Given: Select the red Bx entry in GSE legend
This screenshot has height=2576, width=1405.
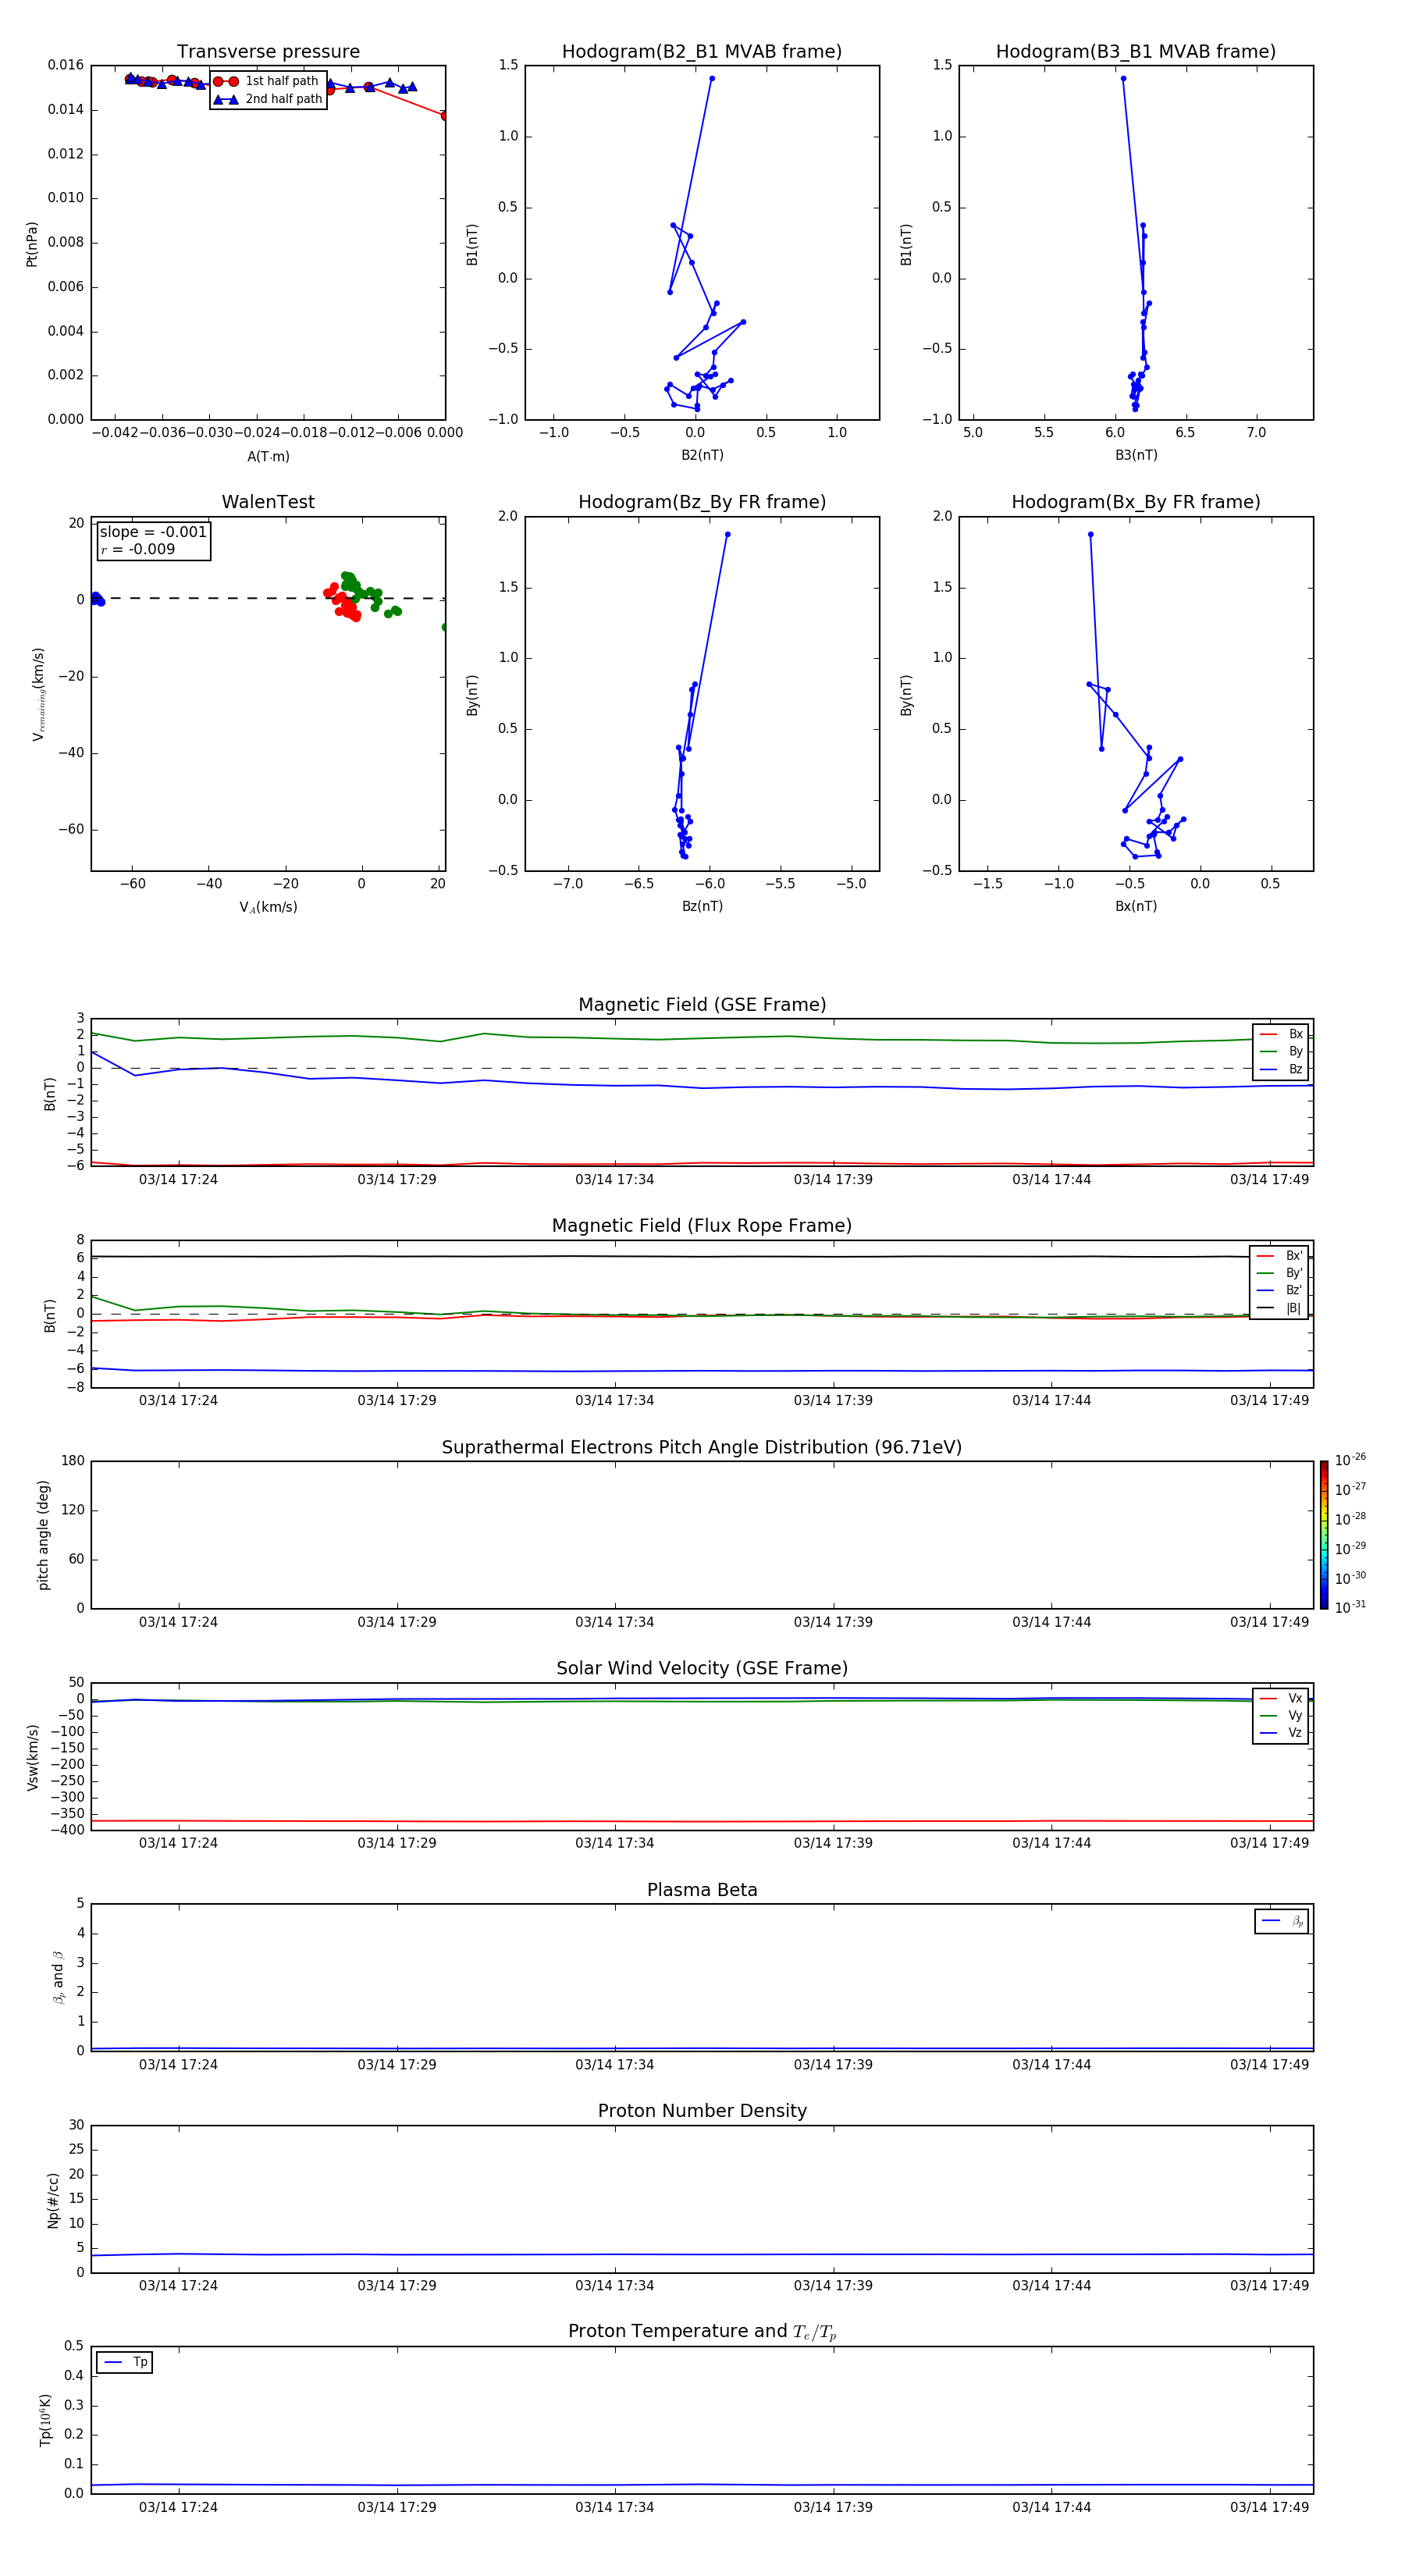Looking at the screenshot, I should pyautogui.click(x=1281, y=1034).
